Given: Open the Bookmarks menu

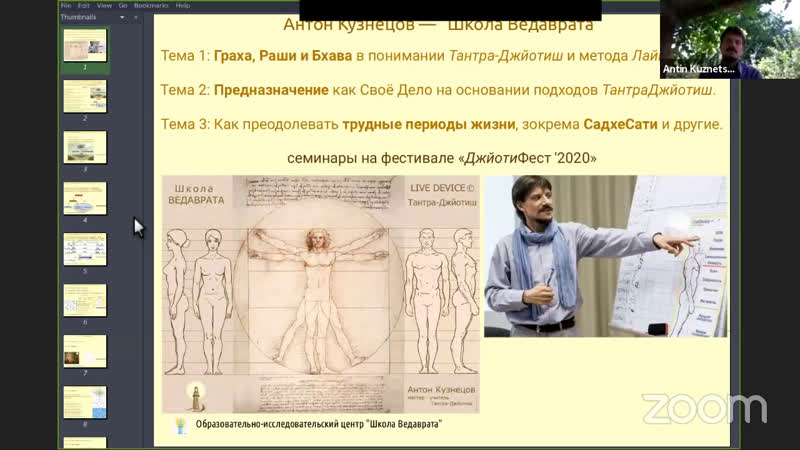Looking at the screenshot, I should click(x=151, y=6).
